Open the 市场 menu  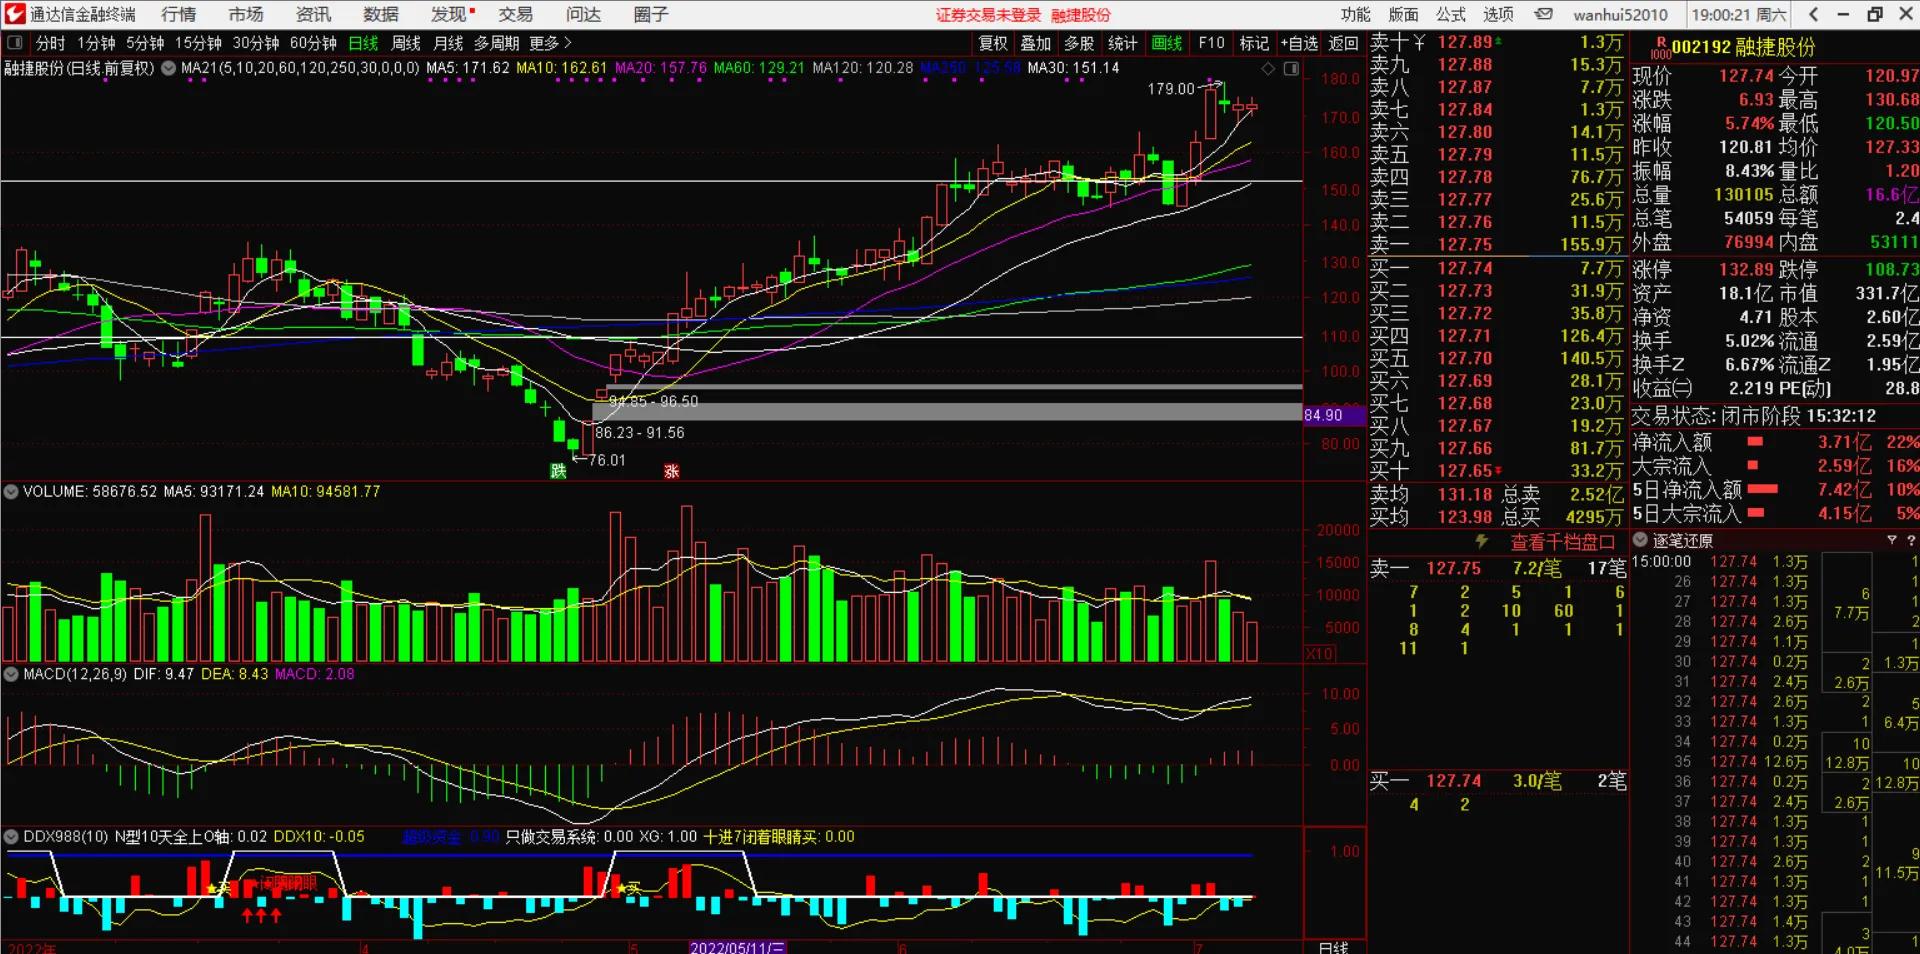coord(246,14)
